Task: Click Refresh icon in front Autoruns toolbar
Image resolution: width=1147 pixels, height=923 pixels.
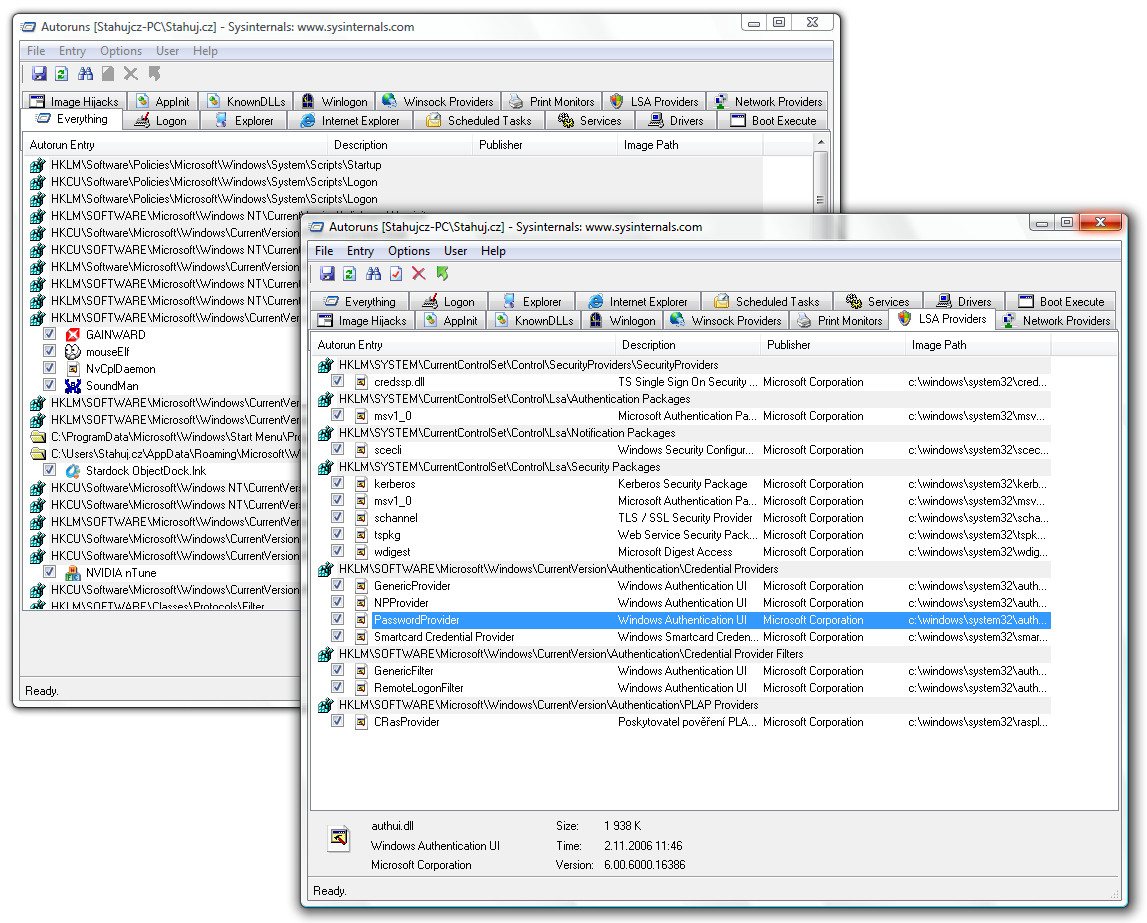Action: [x=350, y=274]
